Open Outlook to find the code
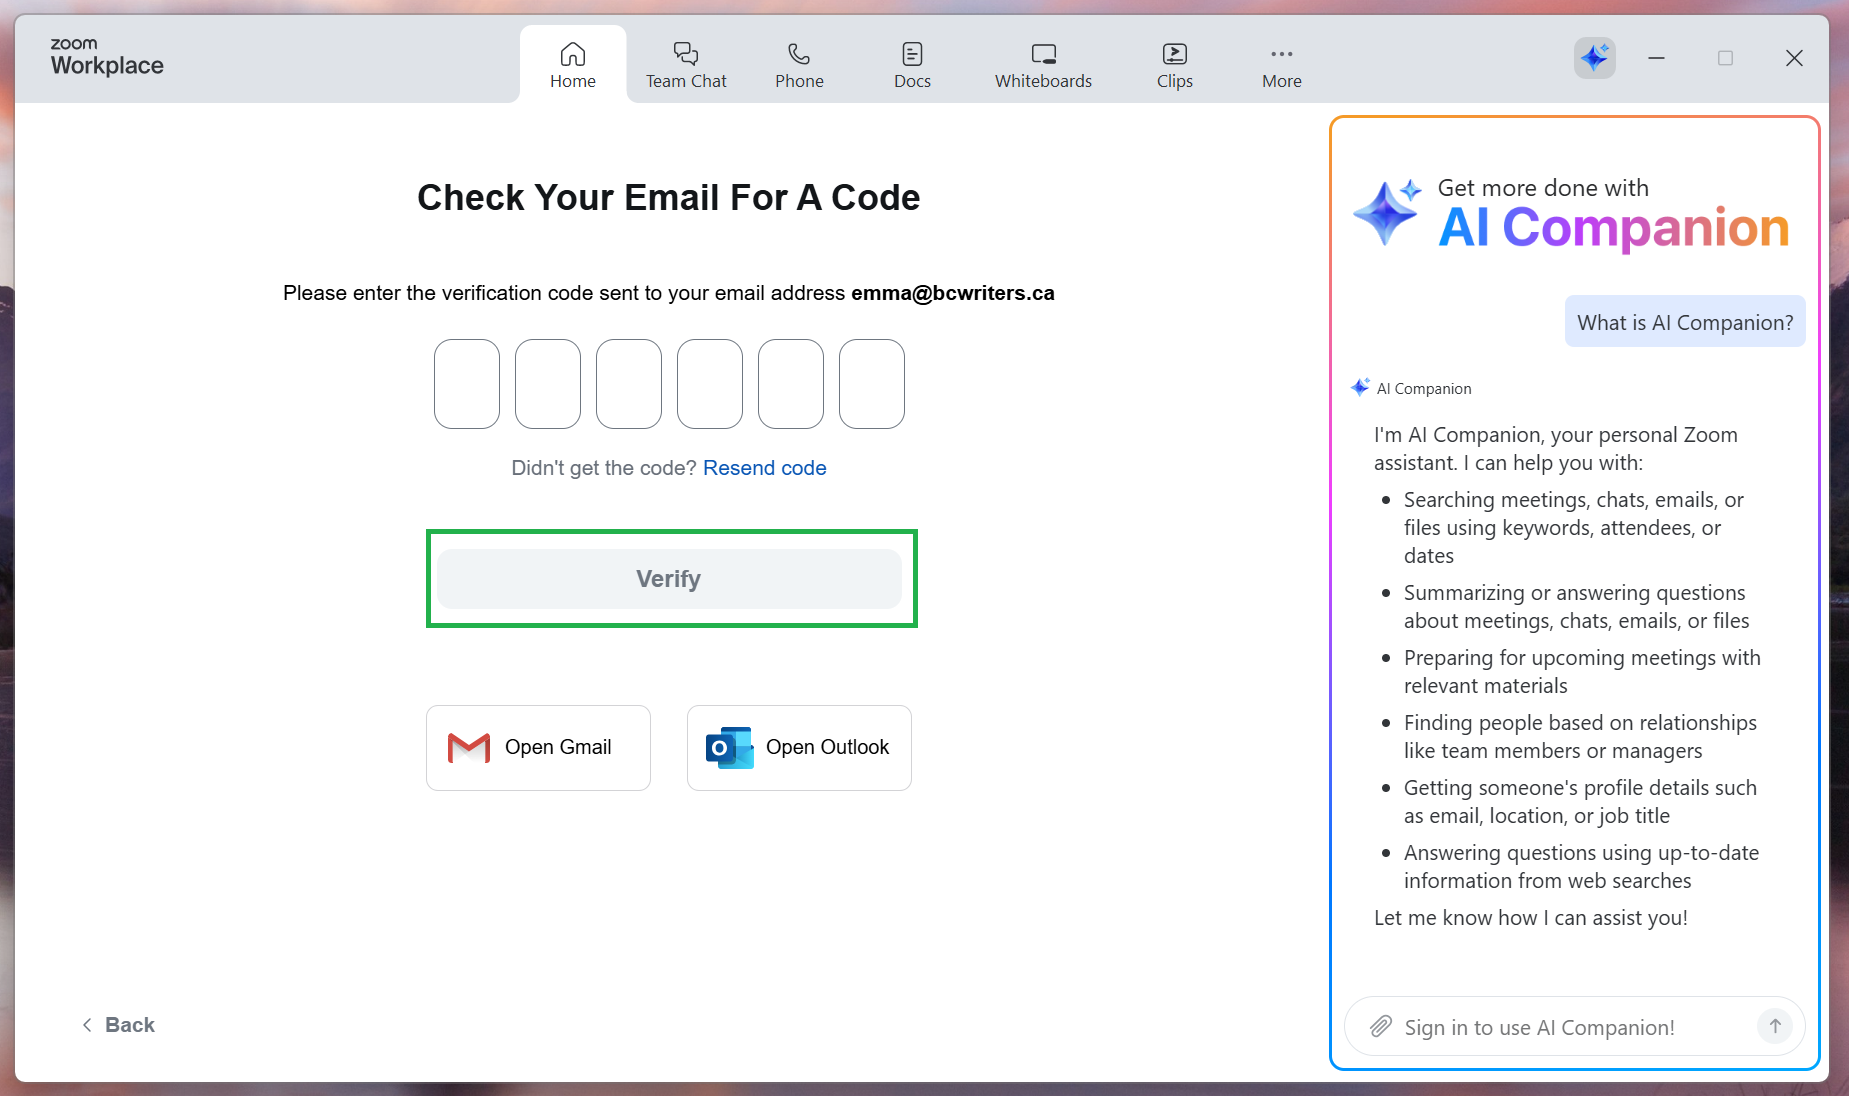Viewport: 1849px width, 1096px height. pos(799,748)
